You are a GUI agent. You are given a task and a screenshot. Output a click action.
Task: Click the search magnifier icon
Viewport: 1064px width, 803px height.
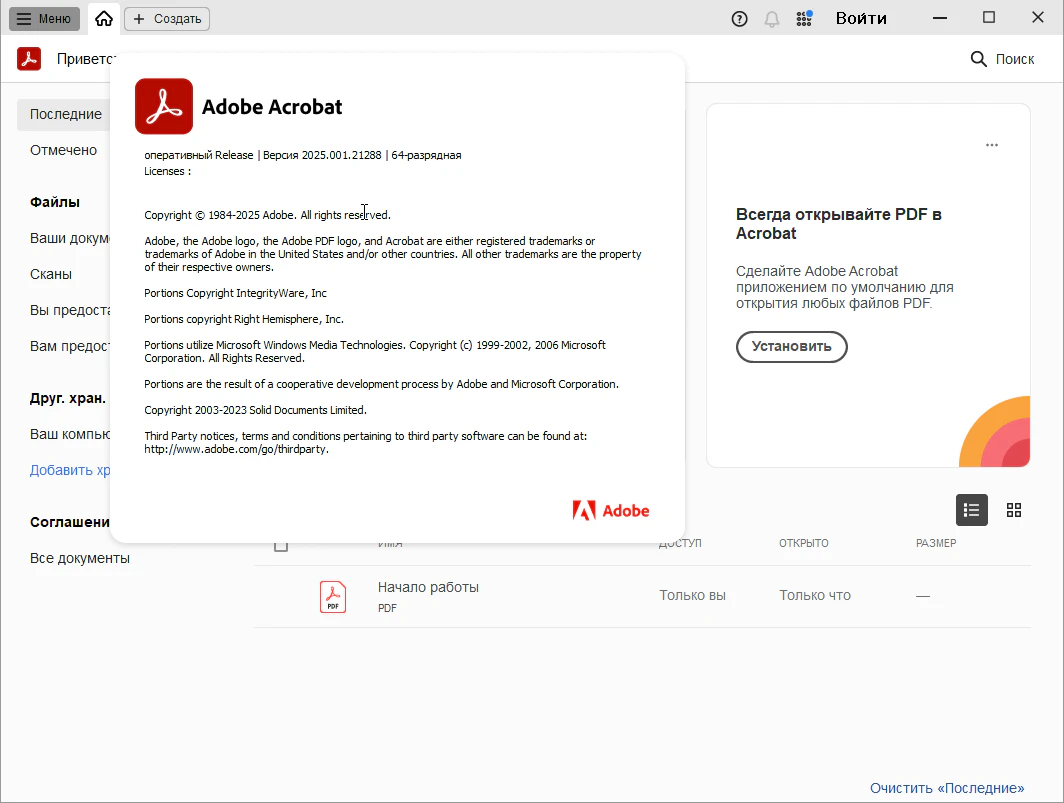(x=979, y=59)
